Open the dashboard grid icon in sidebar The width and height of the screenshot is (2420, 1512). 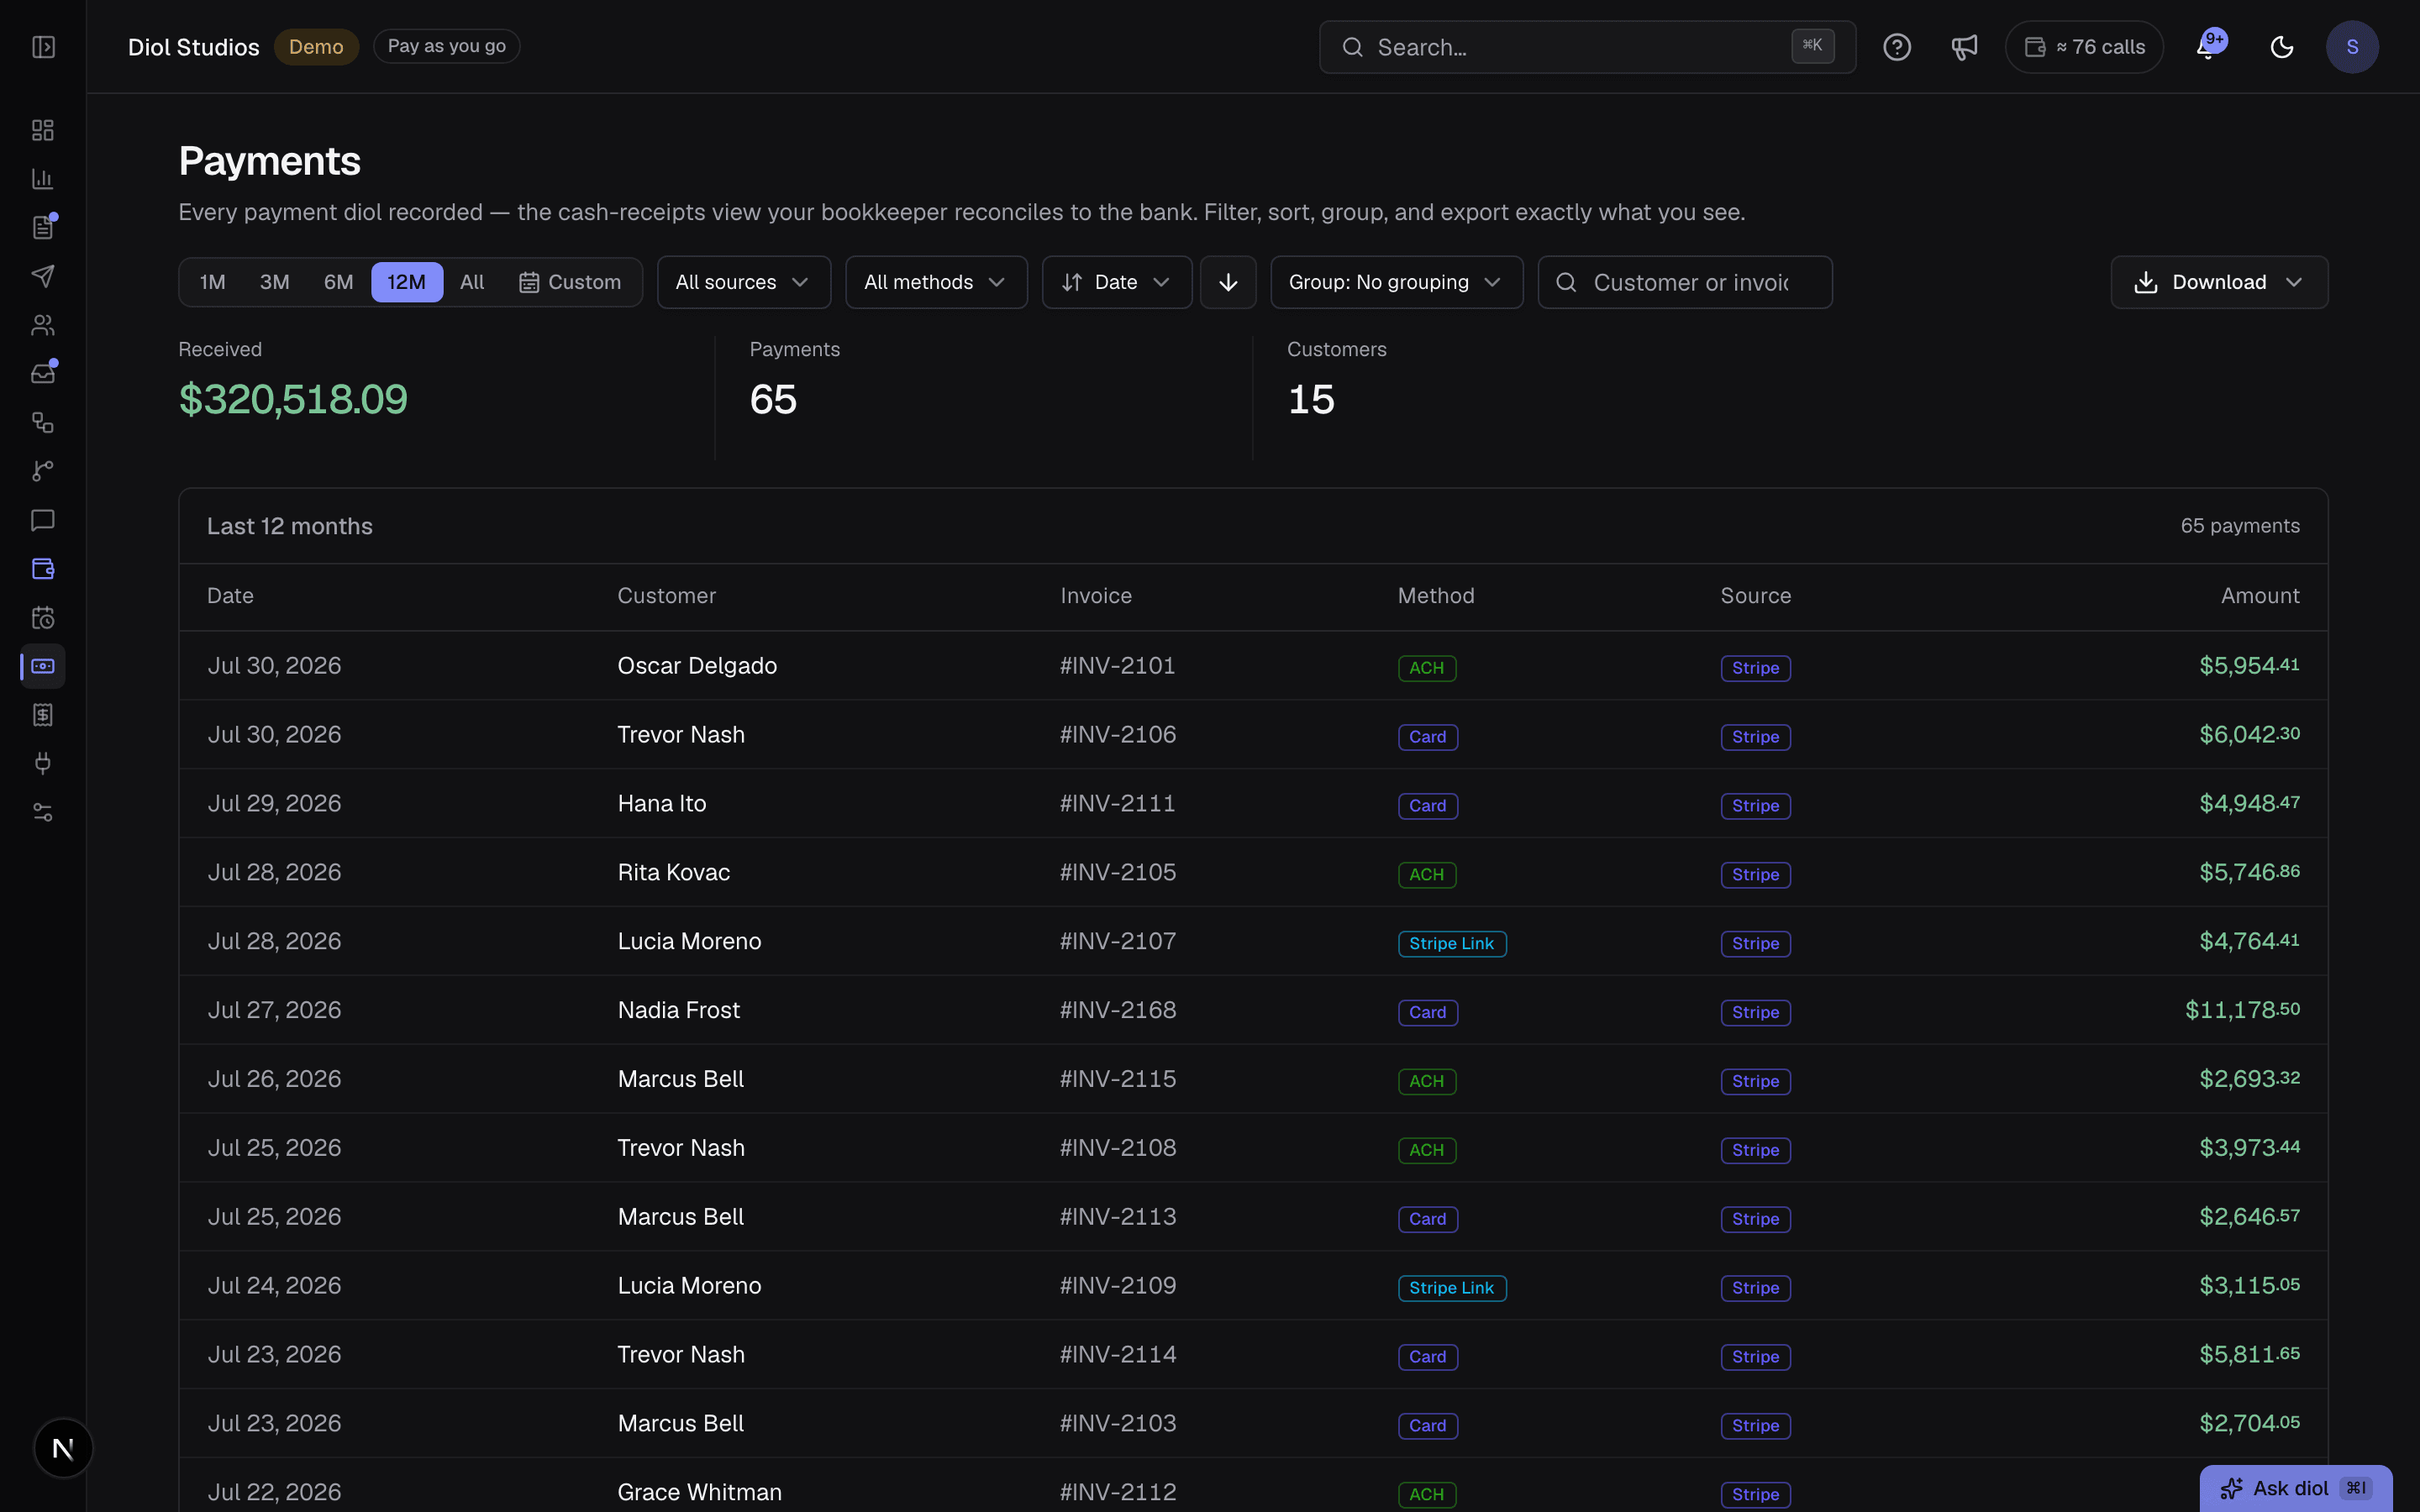point(43,130)
